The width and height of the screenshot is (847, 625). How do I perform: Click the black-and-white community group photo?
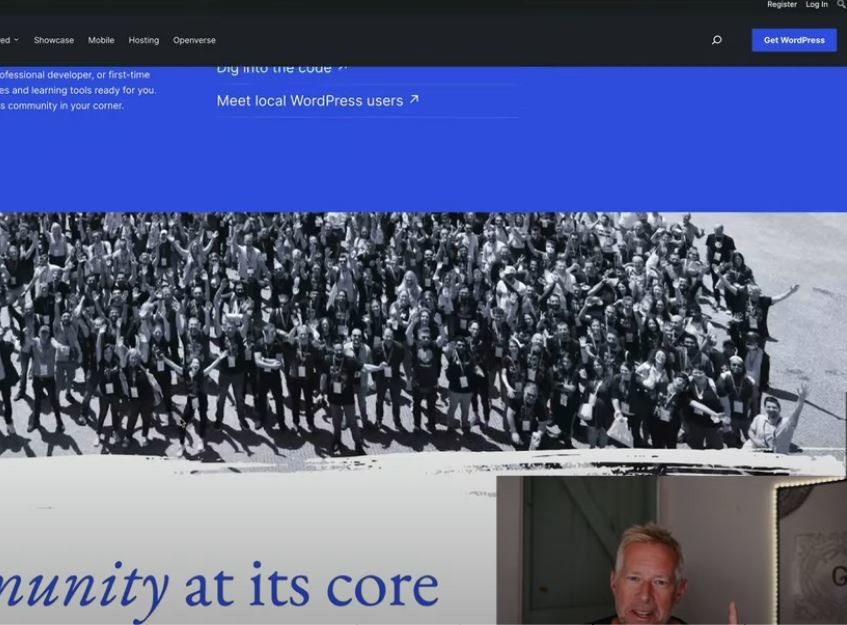point(400,330)
